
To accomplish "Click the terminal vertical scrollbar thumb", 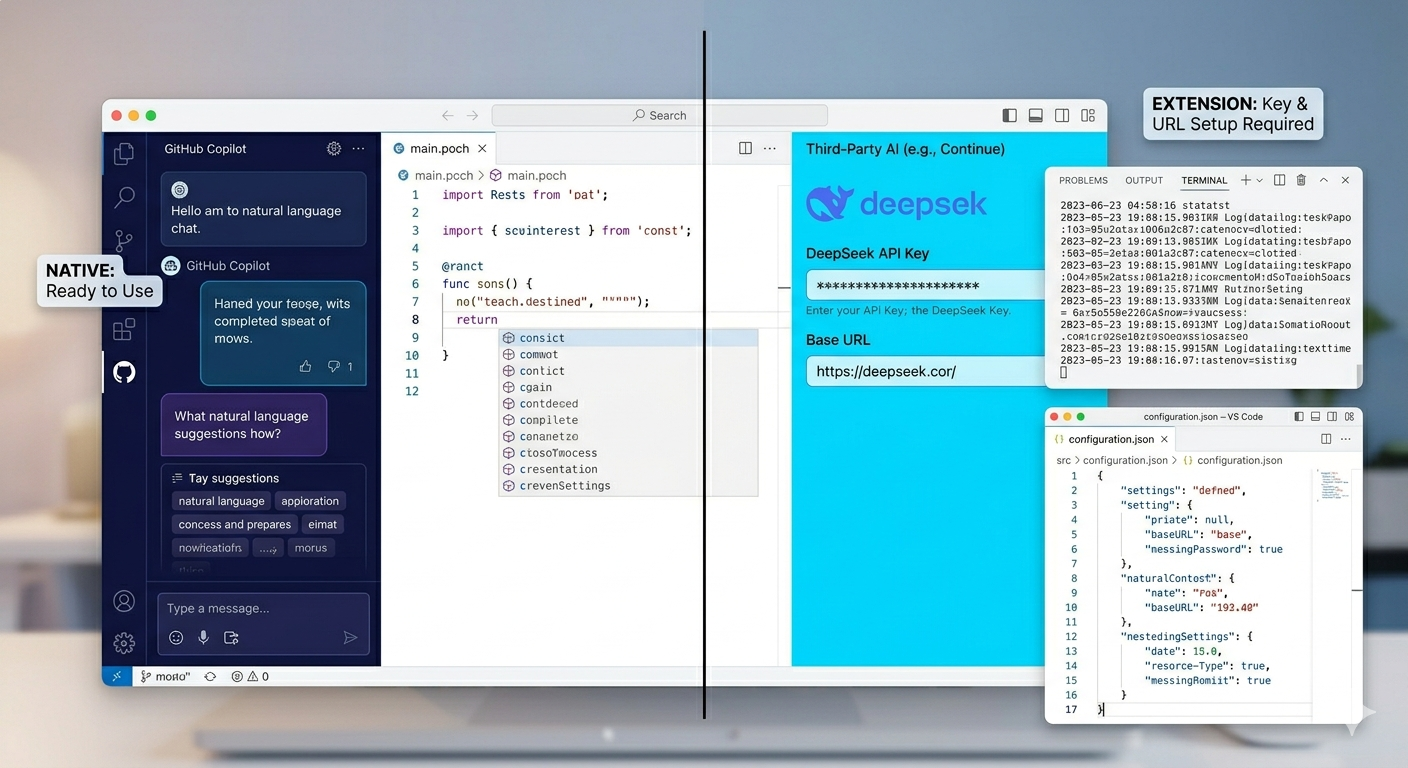I will (1358, 375).
